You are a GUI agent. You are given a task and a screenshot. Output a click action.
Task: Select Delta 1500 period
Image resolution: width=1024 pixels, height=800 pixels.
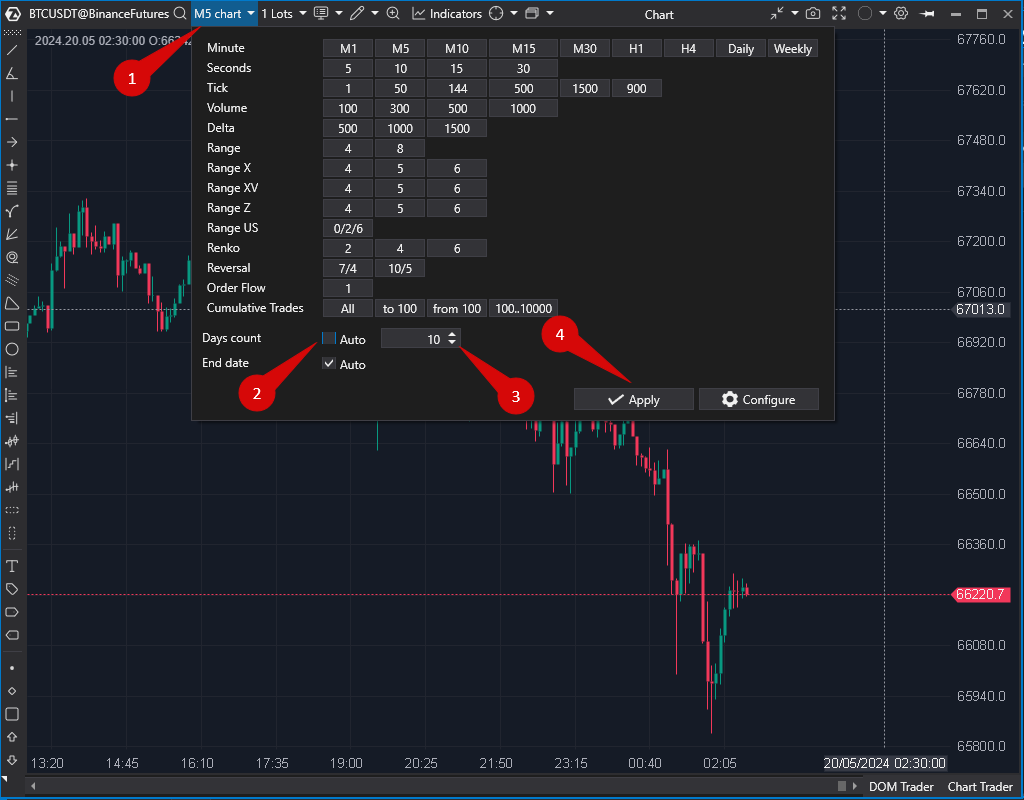[x=457, y=129]
